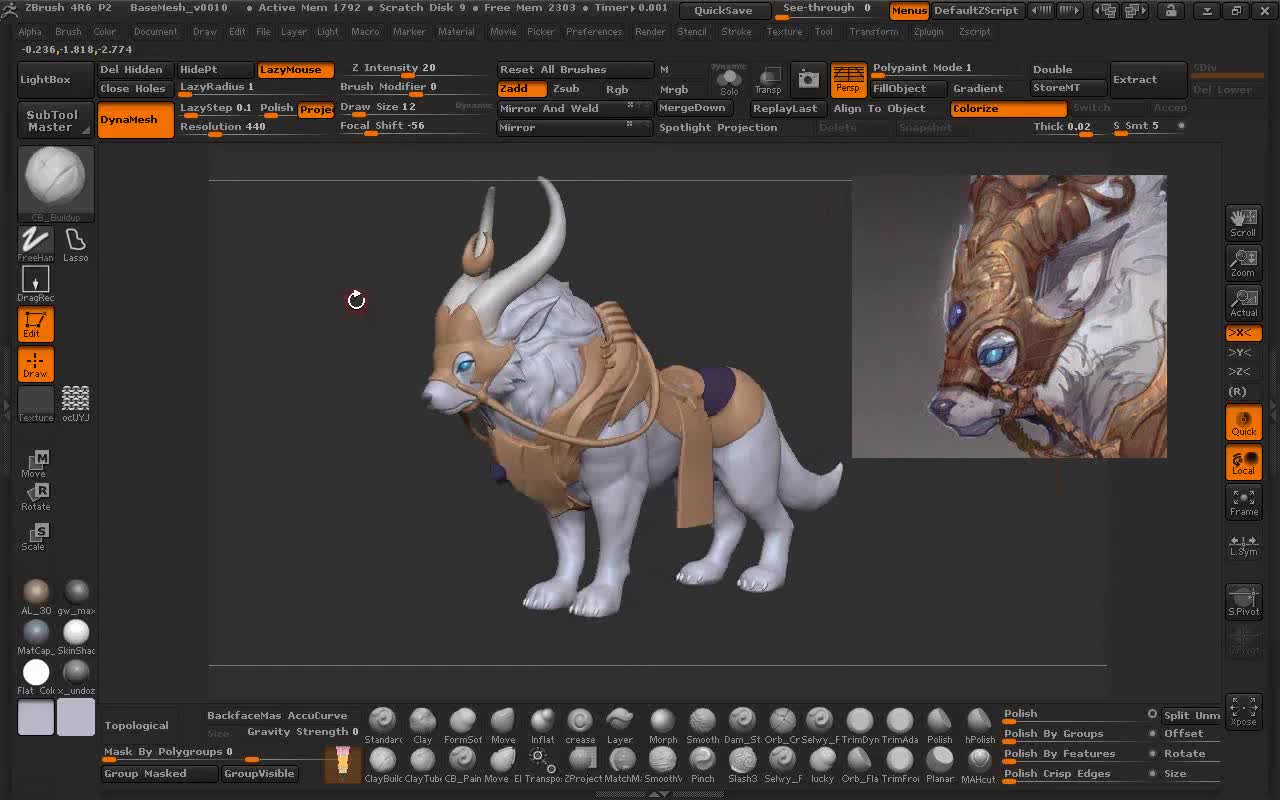This screenshot has width=1280, height=800.
Task: Click Actual size icon
Action: pyautogui.click(x=1243, y=303)
